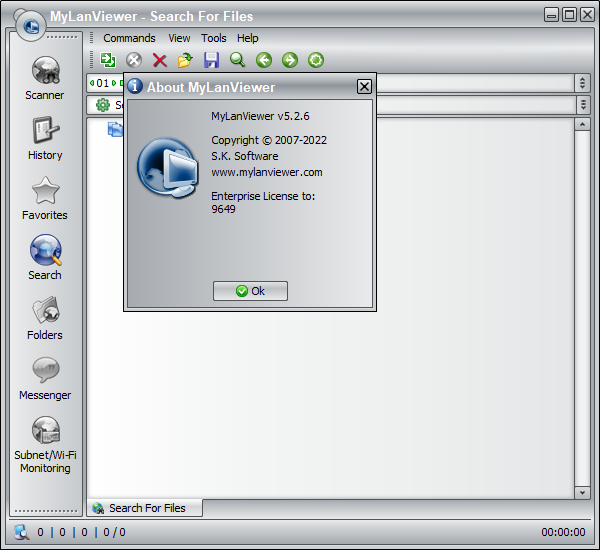The image size is (600, 550).
Task: Open the History panel
Action: coord(45,138)
